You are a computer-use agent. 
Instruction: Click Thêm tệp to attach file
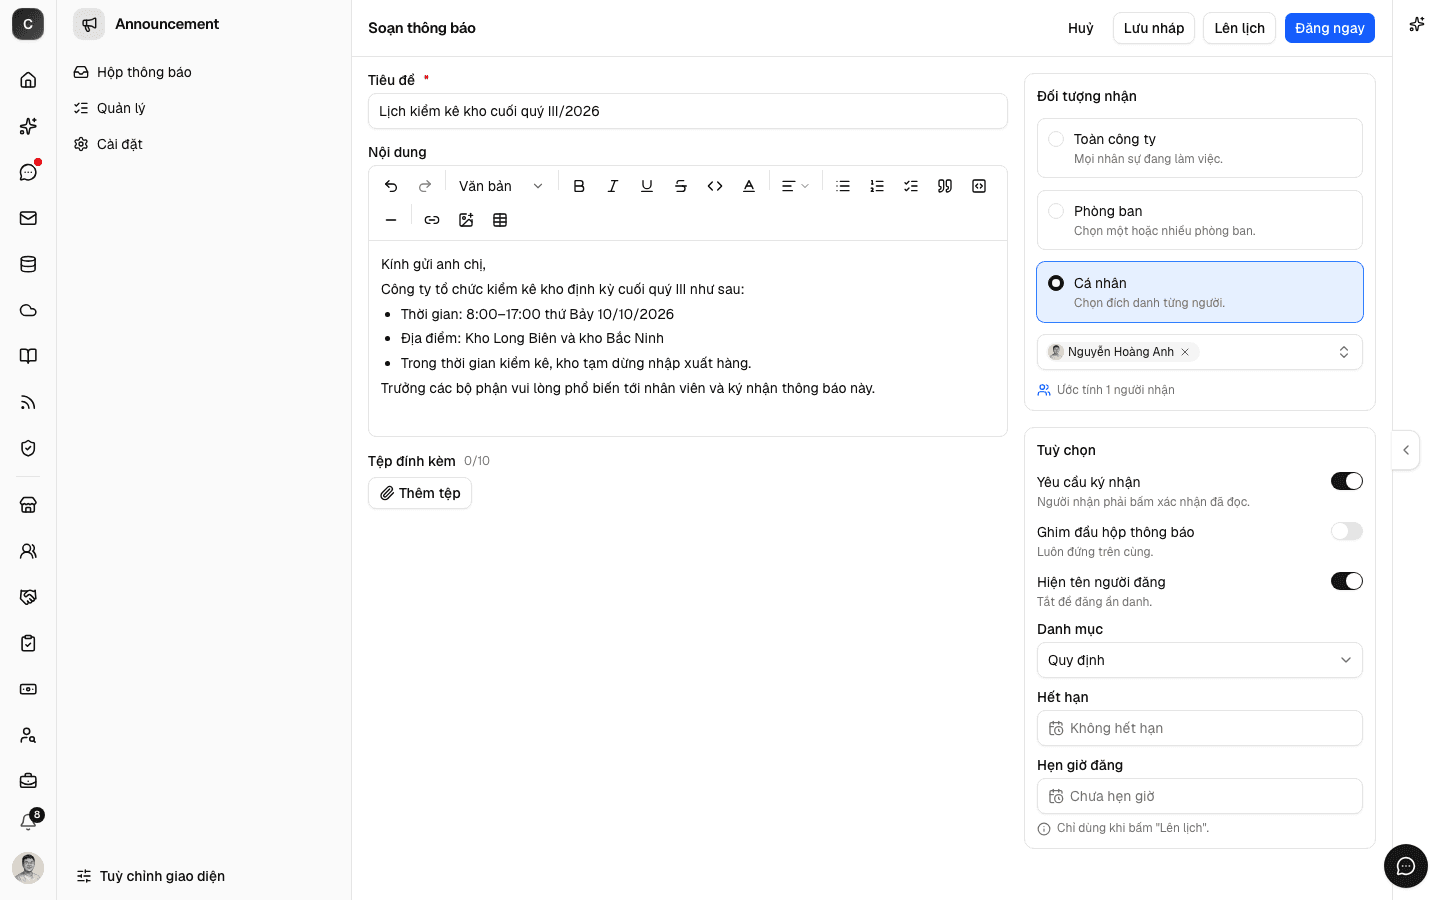[x=420, y=493]
